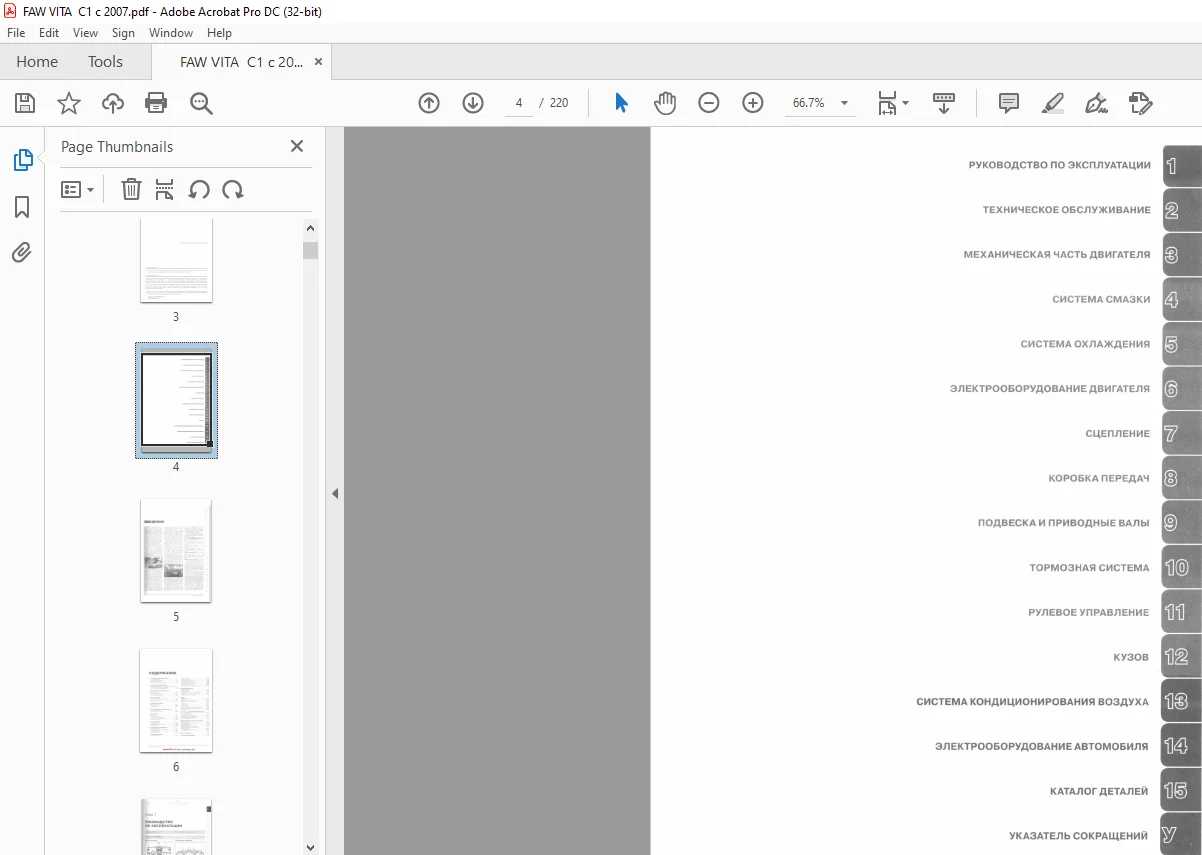The image size is (1202, 855).
Task: Select the FAW VITA C1 document tab
Action: click(x=241, y=61)
